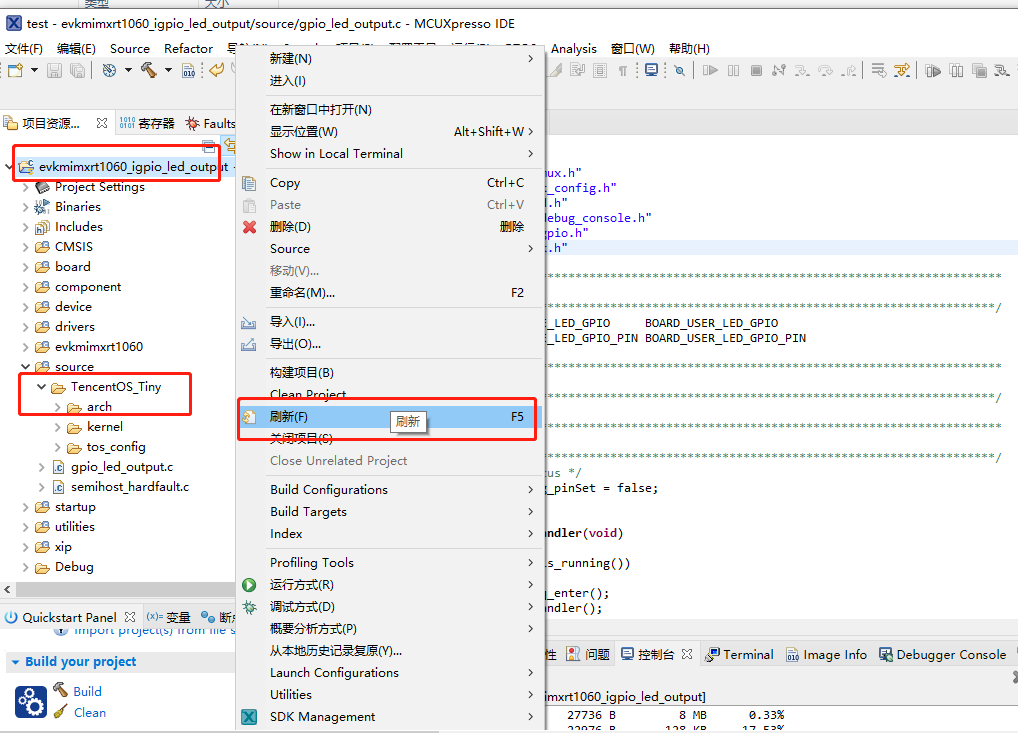Click the build configuration gauge icon
The image size is (1018, 733).
pyautogui.click(x=109, y=70)
